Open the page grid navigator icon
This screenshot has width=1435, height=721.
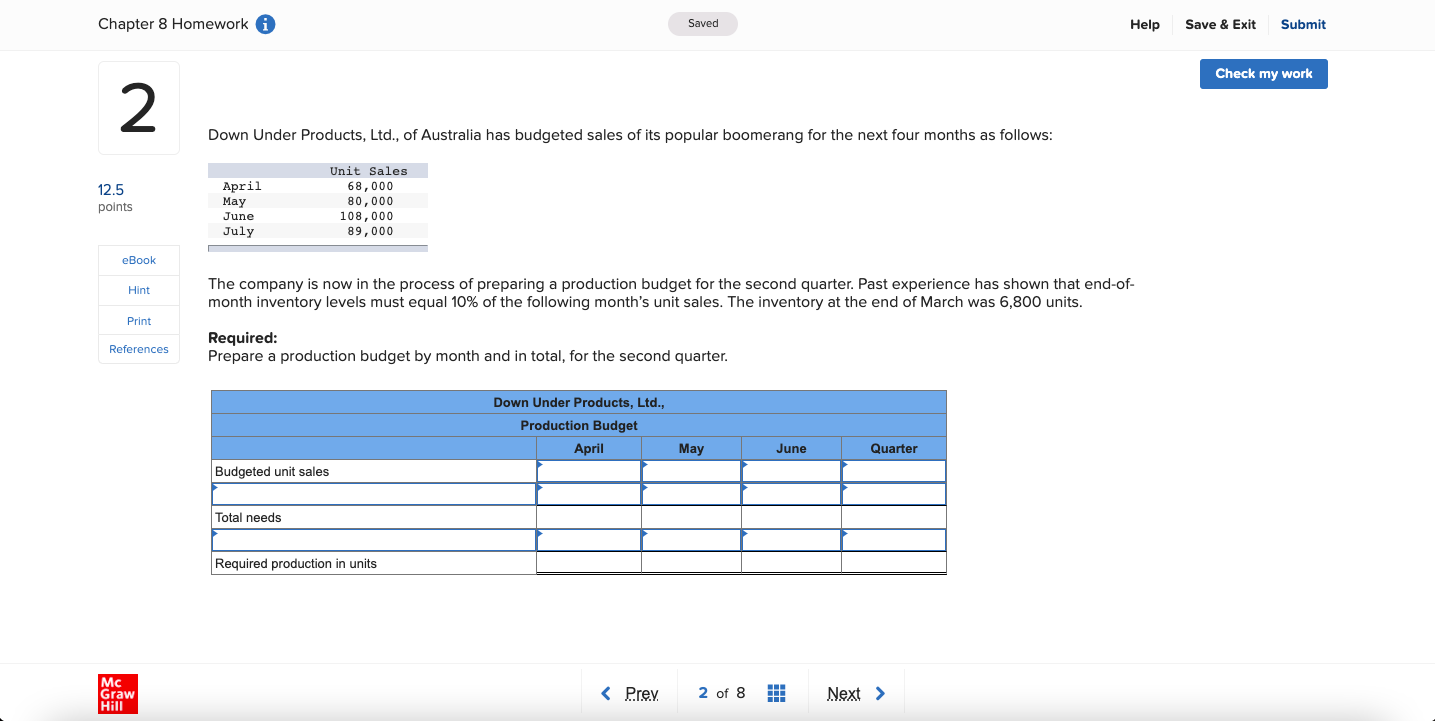(x=777, y=692)
